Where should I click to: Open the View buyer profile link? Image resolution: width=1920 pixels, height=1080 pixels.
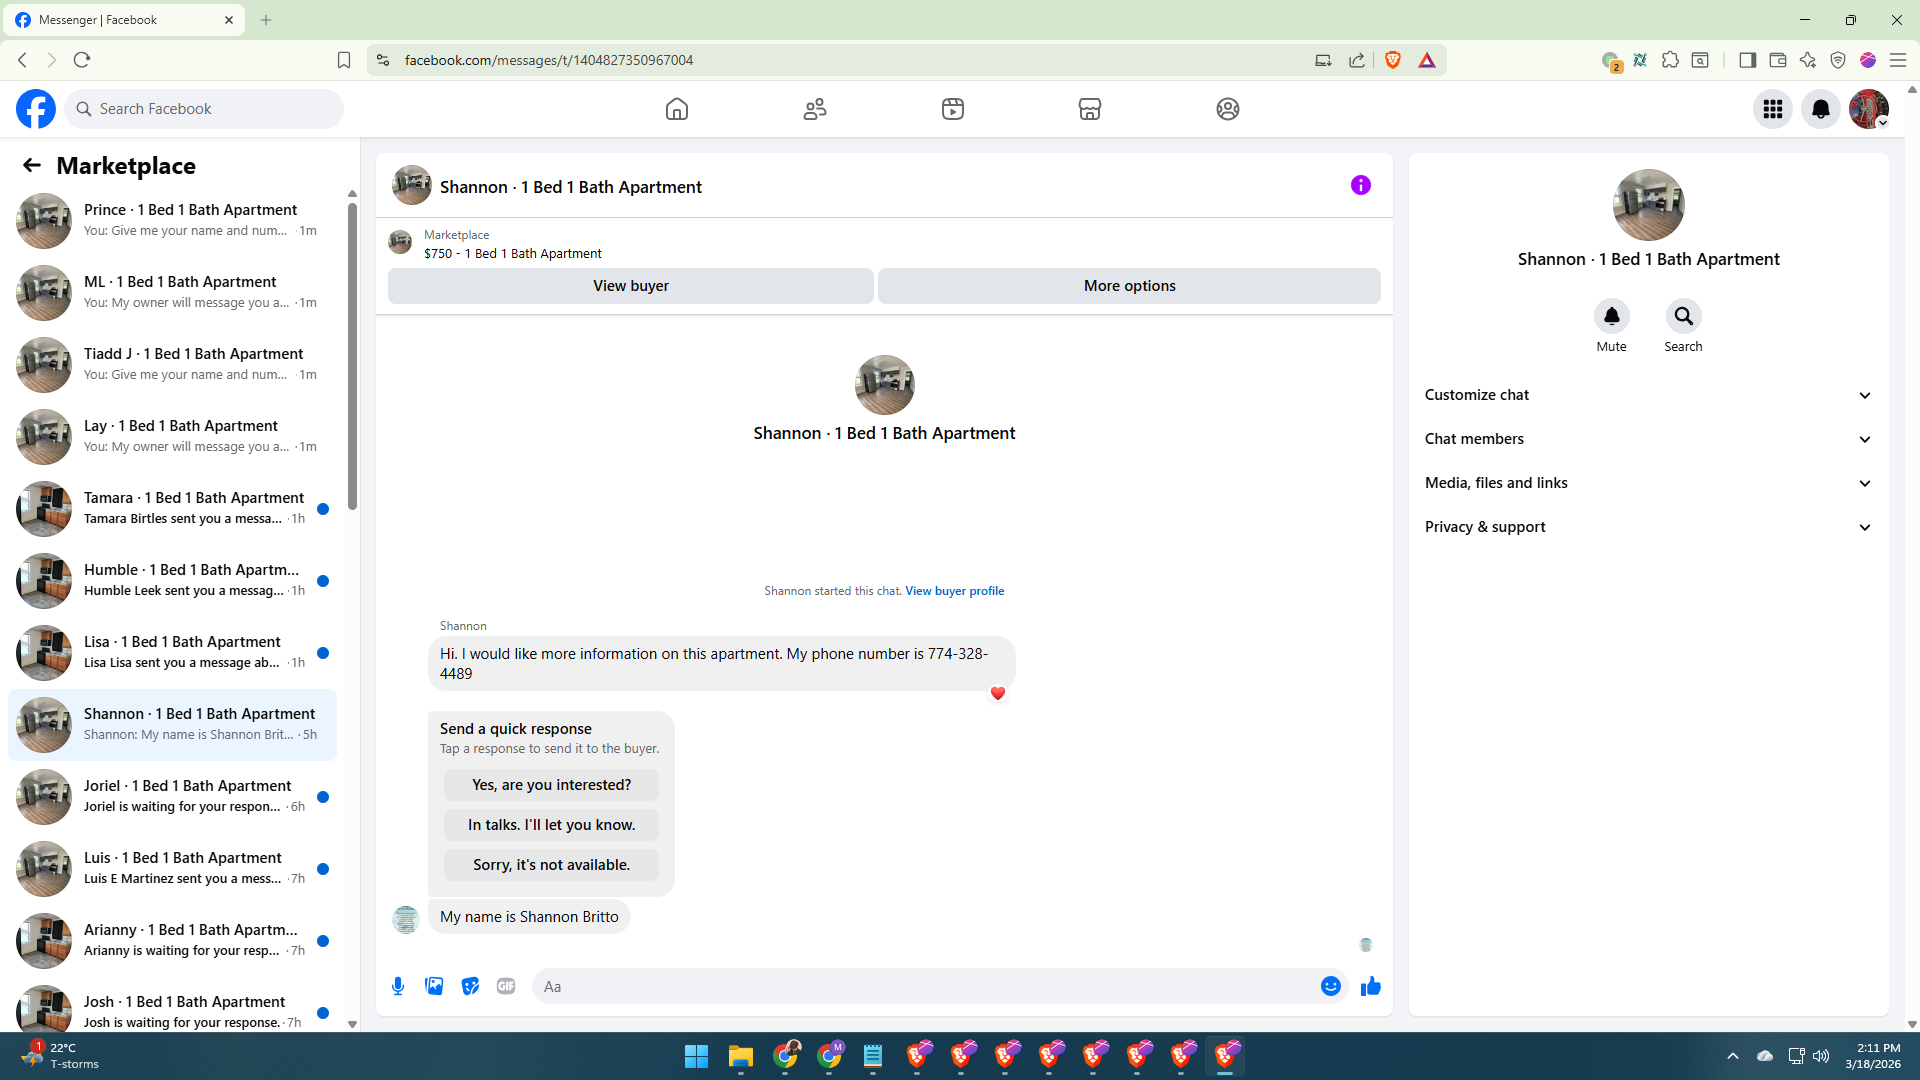pyautogui.click(x=954, y=591)
